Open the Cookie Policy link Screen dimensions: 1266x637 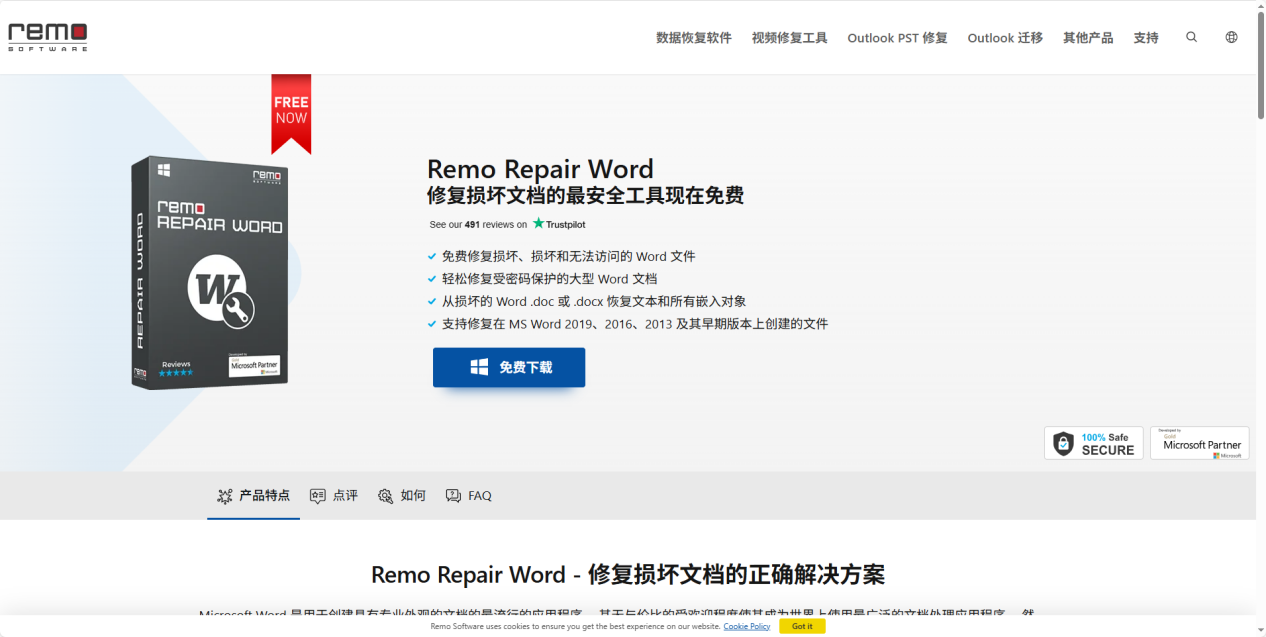point(746,625)
